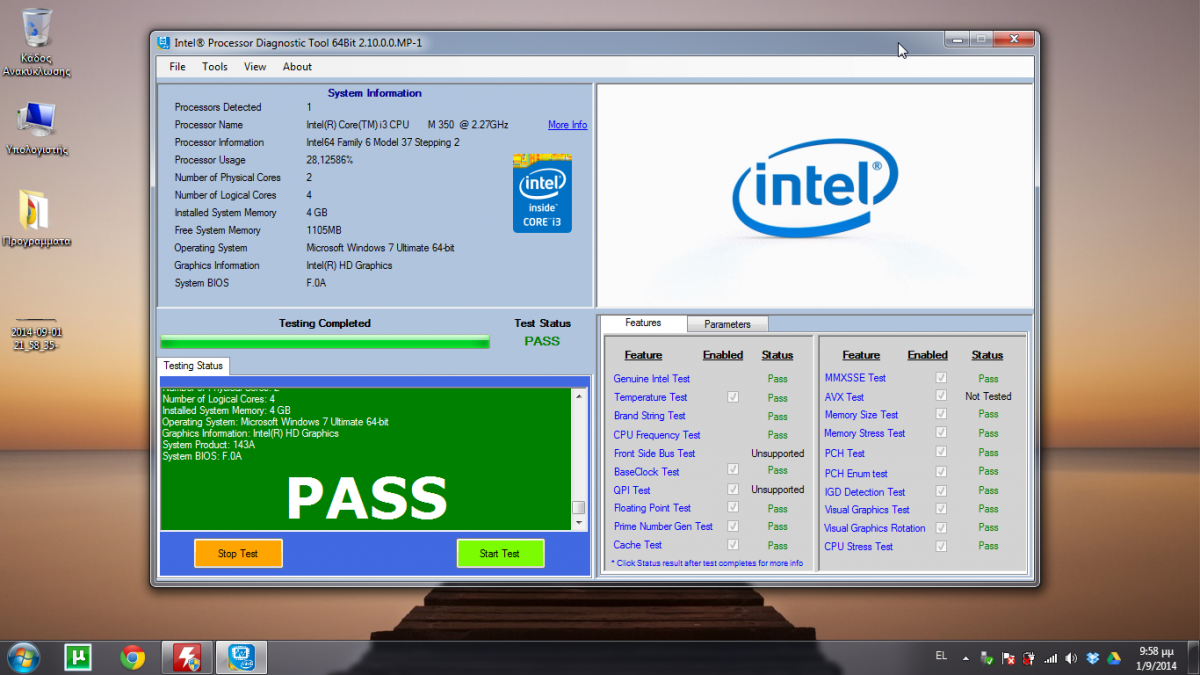Toggle the Floating Point Test checkbox
1200x675 pixels.
(733, 508)
